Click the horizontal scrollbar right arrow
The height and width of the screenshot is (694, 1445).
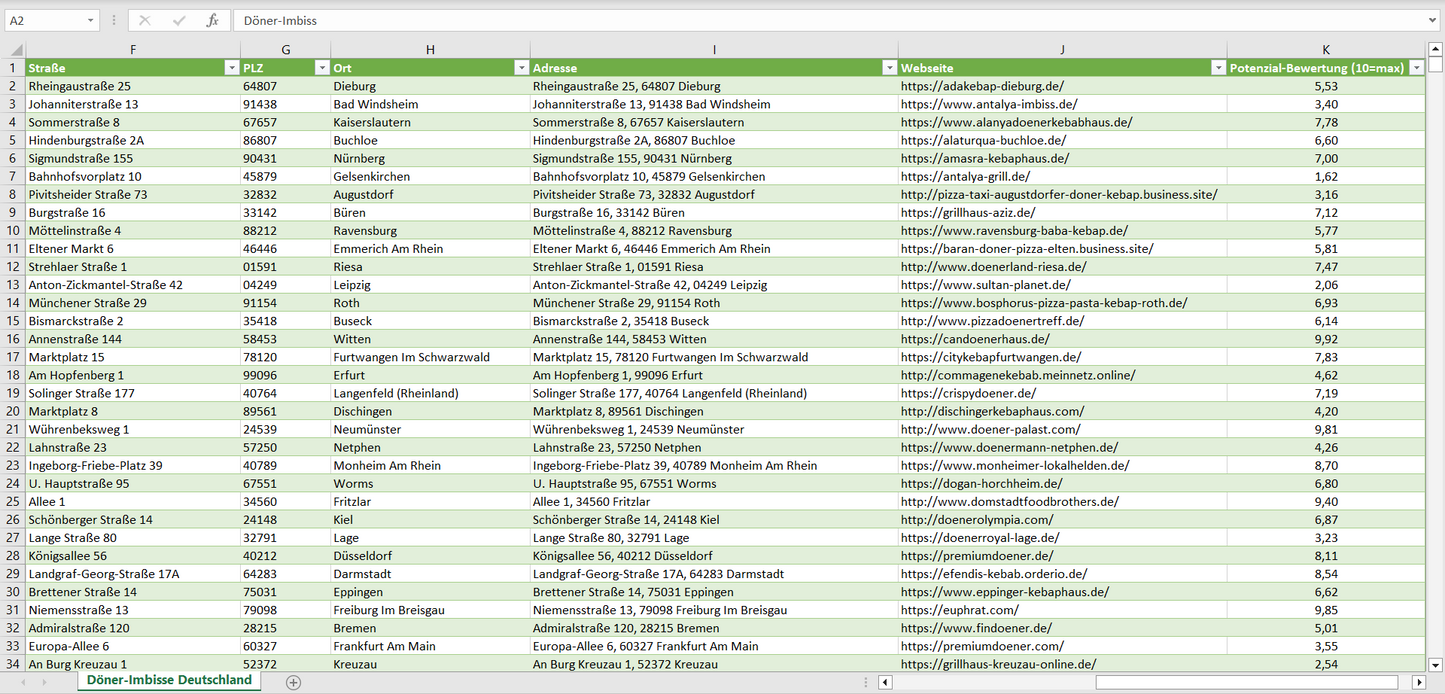tap(1418, 682)
